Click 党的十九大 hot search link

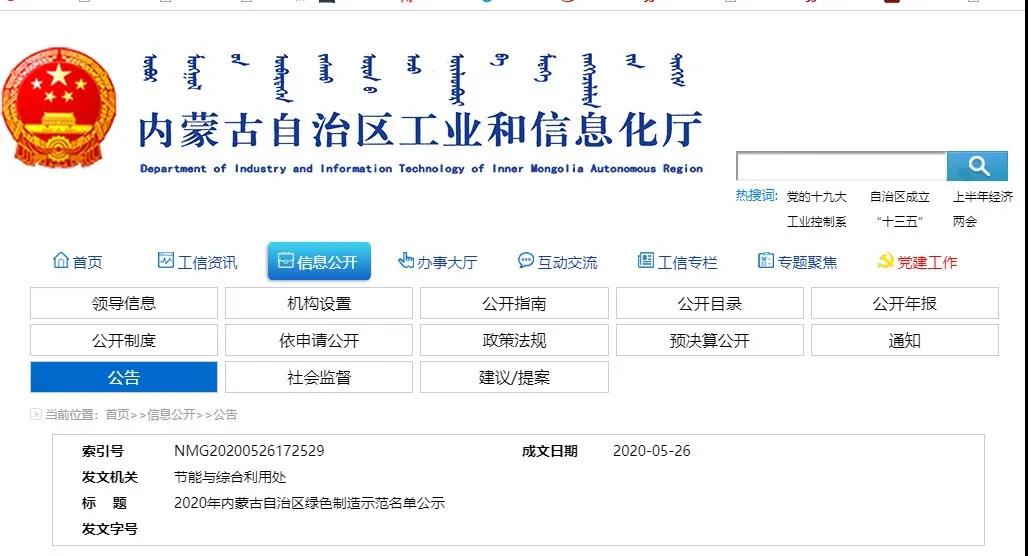point(816,197)
